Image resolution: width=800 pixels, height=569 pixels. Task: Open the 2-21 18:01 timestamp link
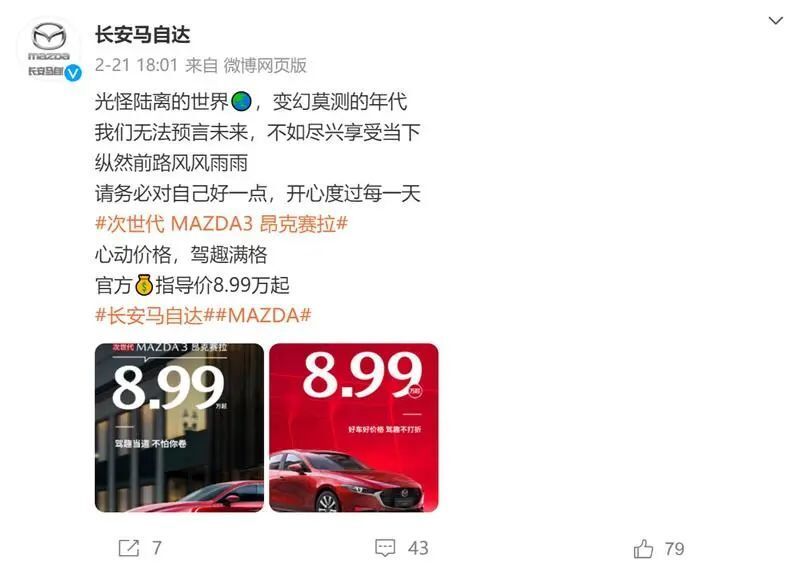[x=136, y=65]
